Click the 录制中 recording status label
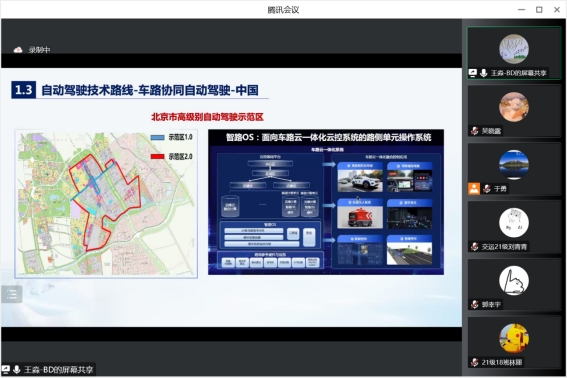Viewport: 567px width, 378px height. (x=39, y=50)
